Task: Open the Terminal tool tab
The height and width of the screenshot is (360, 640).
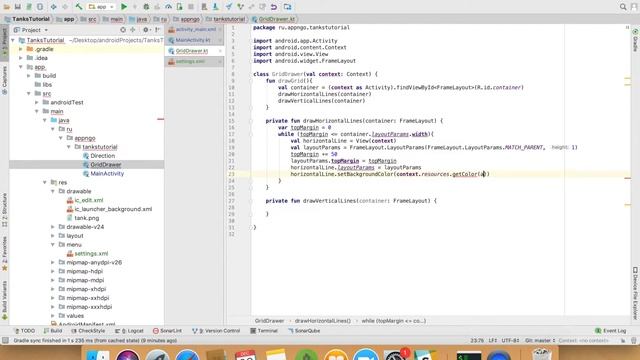Action: point(264,331)
